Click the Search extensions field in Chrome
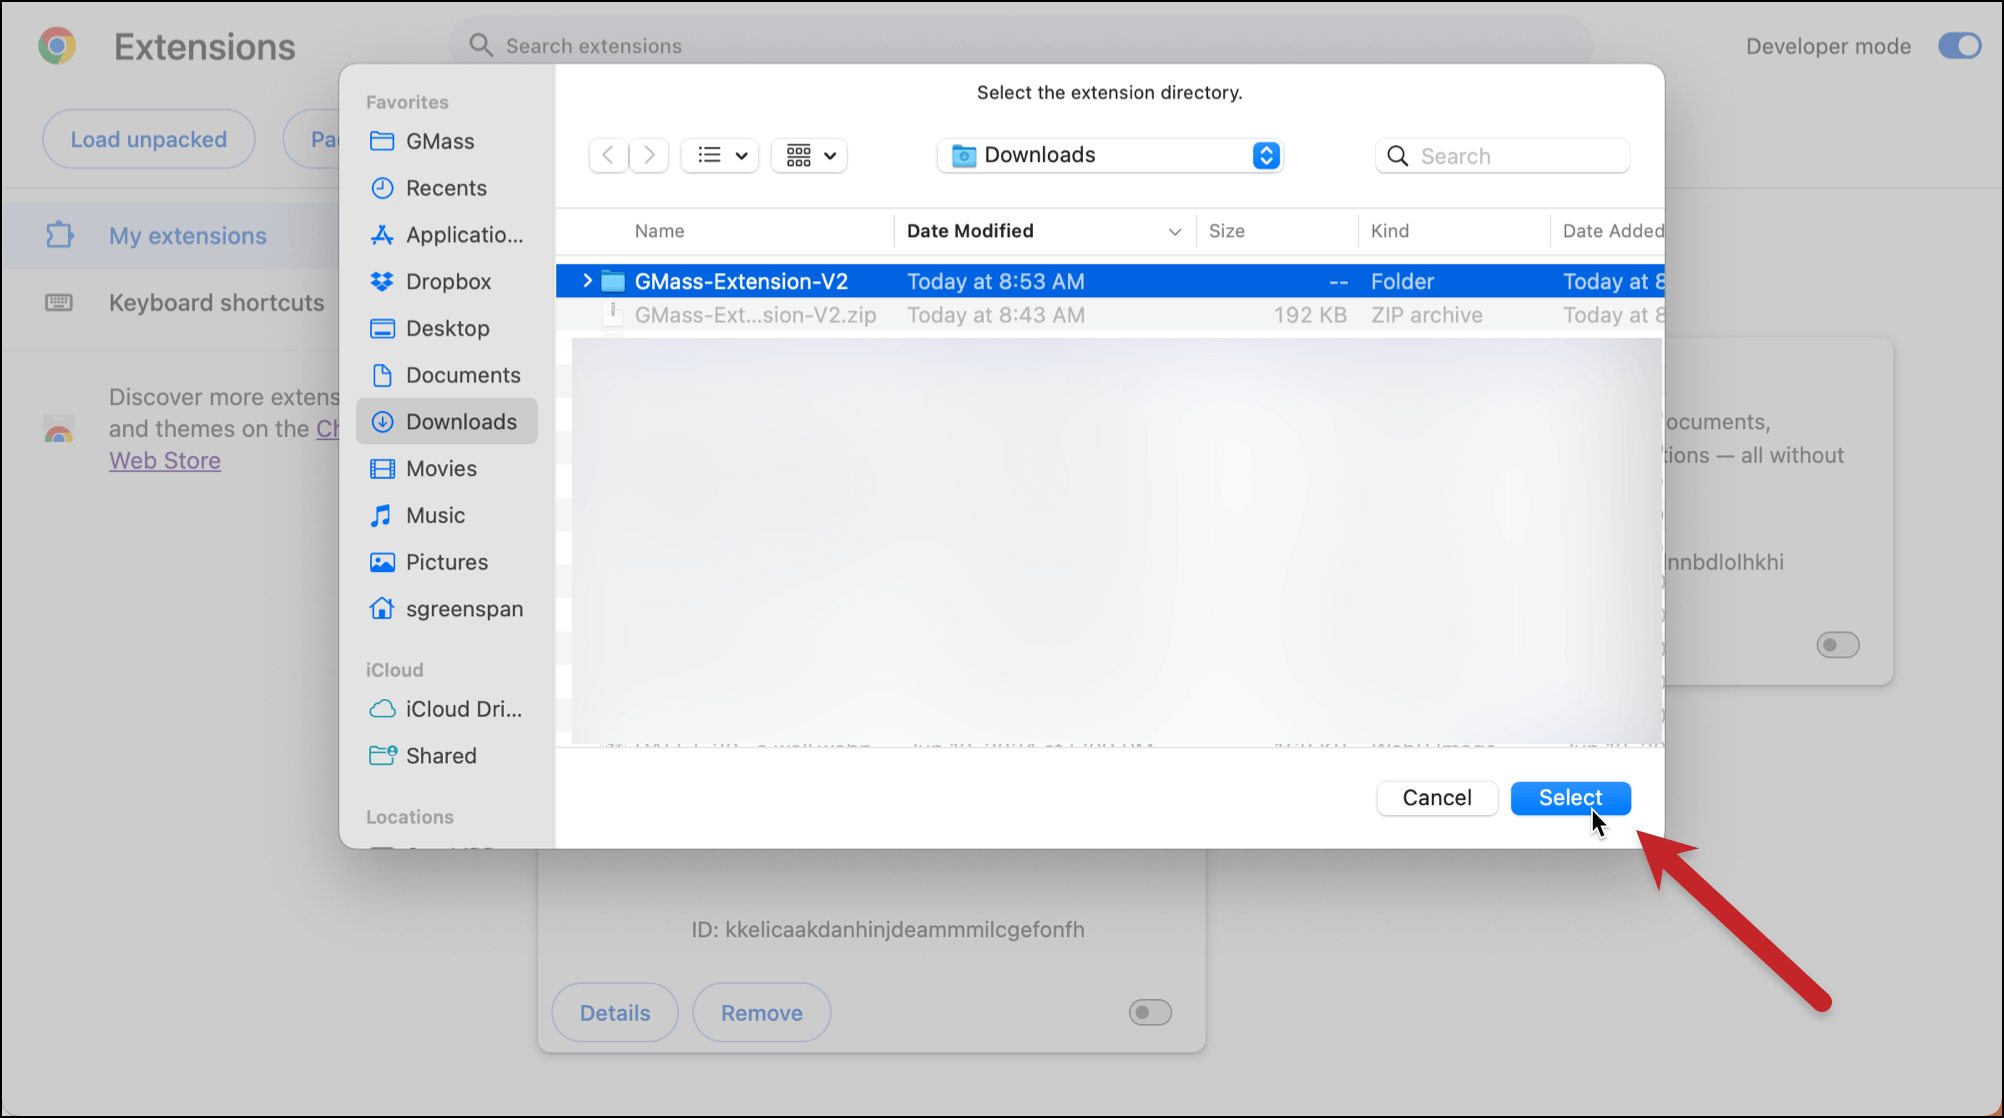 click(1020, 46)
